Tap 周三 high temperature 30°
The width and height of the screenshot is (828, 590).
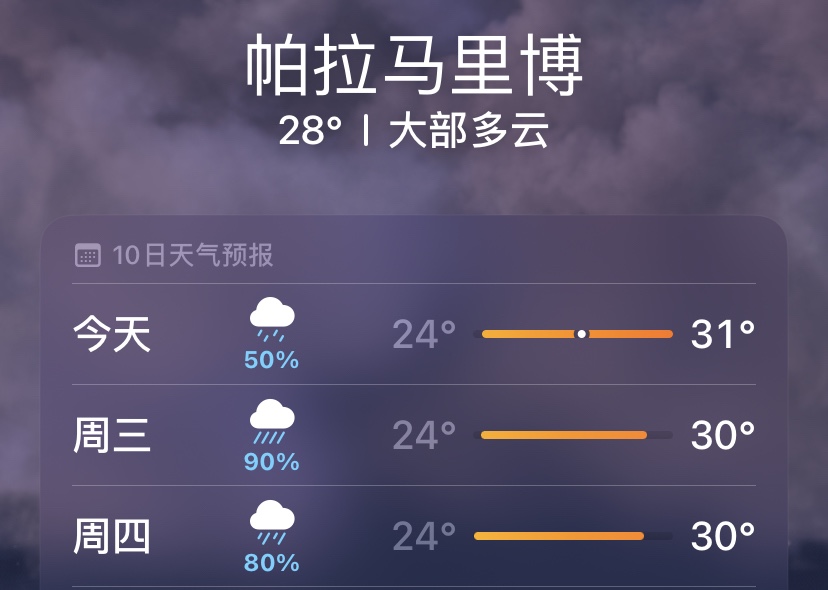click(723, 435)
